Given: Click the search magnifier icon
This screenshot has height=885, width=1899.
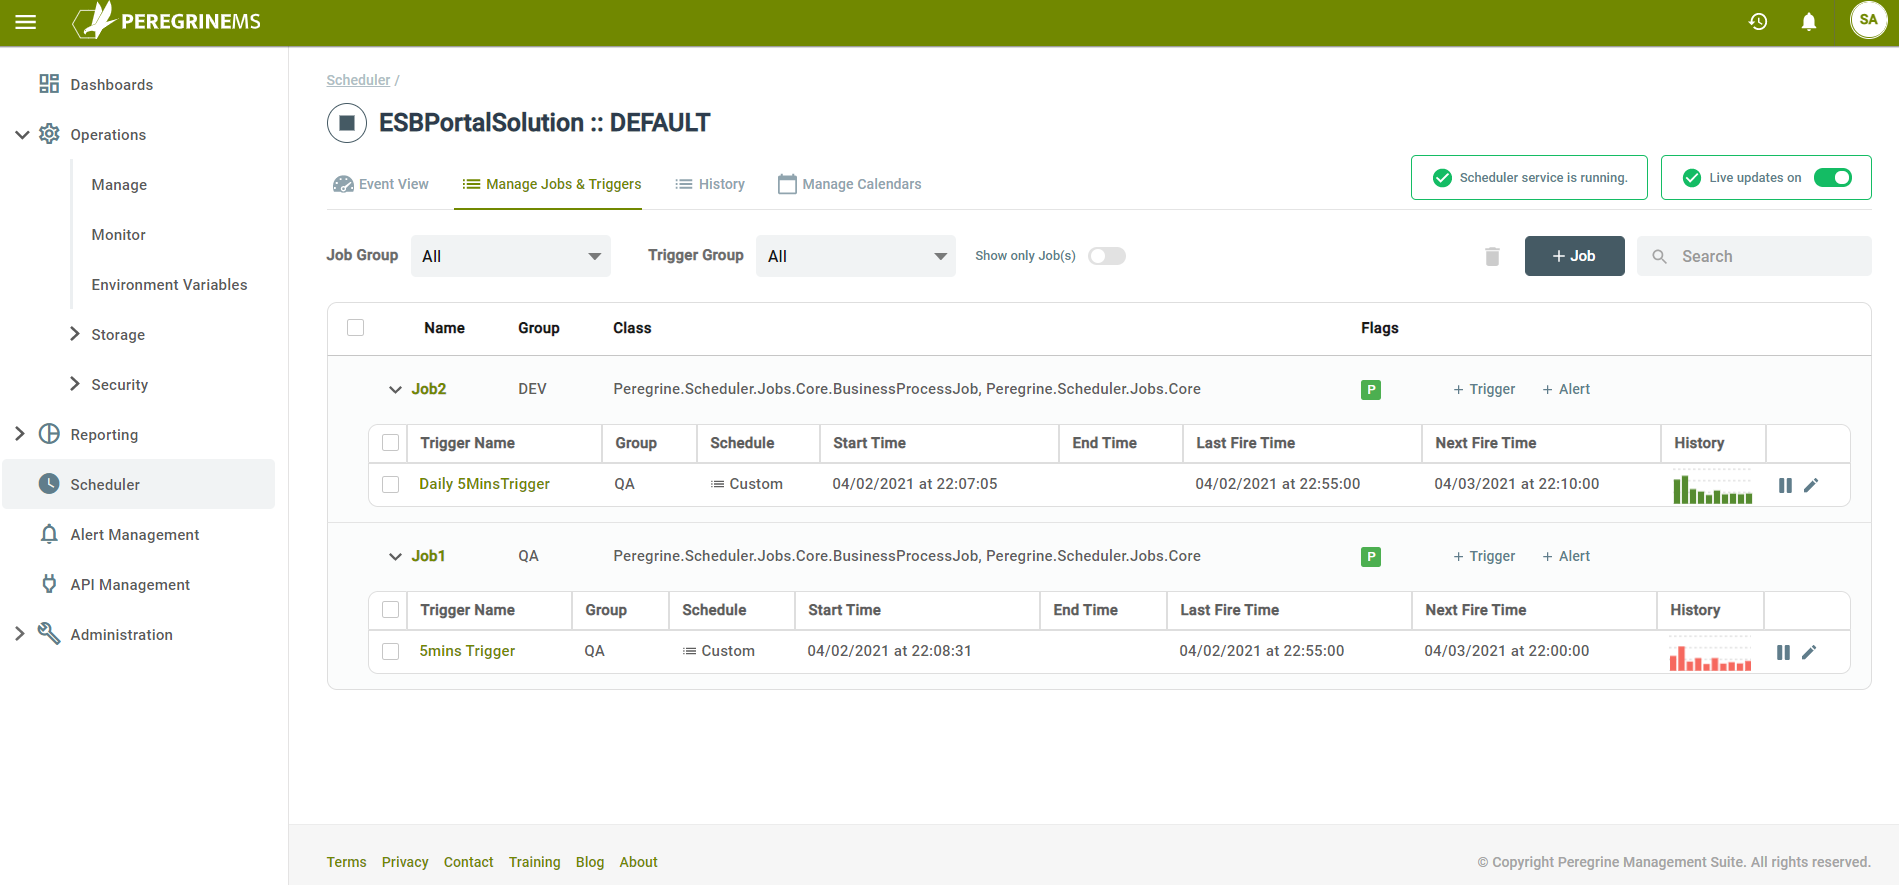Looking at the screenshot, I should click(1659, 257).
